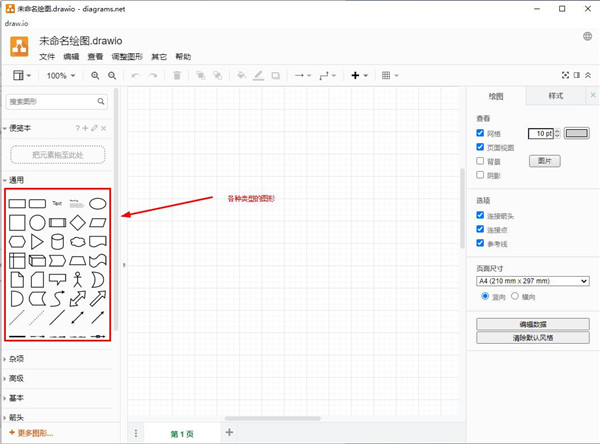Toggle the 网格 grid checkbox

(x=481, y=132)
